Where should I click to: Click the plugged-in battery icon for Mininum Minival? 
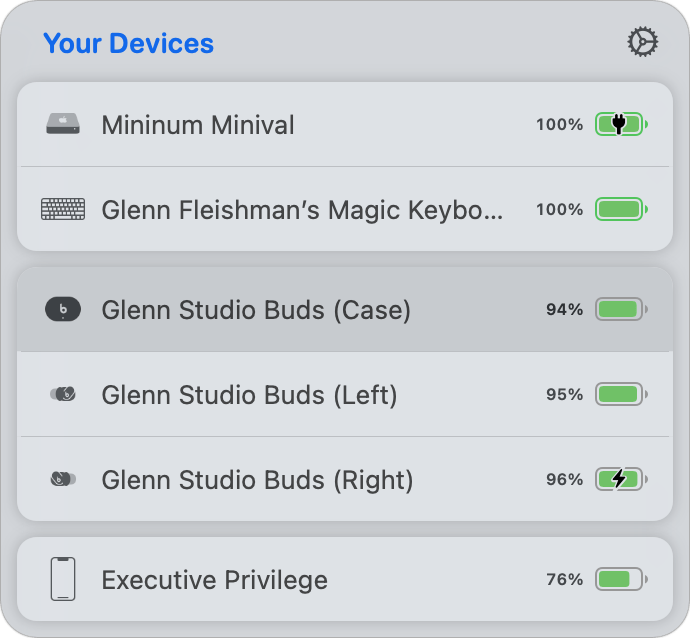coord(621,124)
